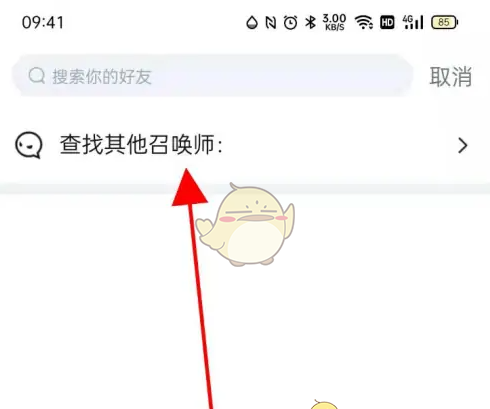The height and width of the screenshot is (409, 490).
Task: Tap the network speed KB/S indicator
Action: [334, 22]
